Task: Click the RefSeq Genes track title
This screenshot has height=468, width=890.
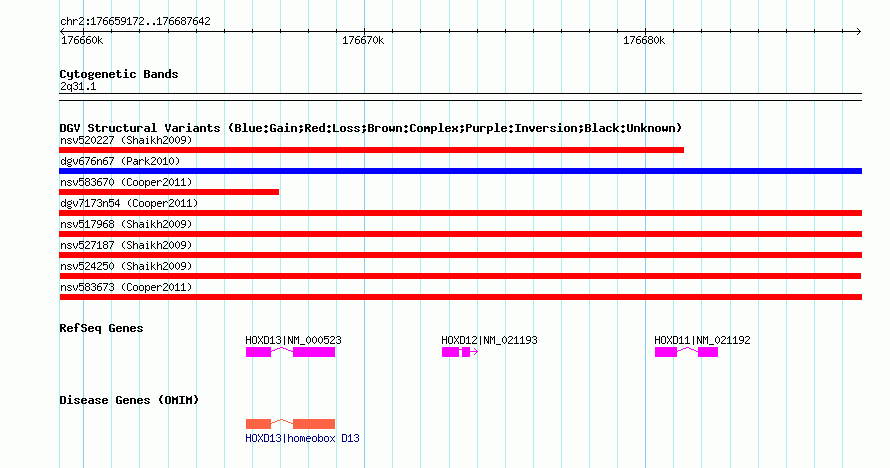Action: 101,328
